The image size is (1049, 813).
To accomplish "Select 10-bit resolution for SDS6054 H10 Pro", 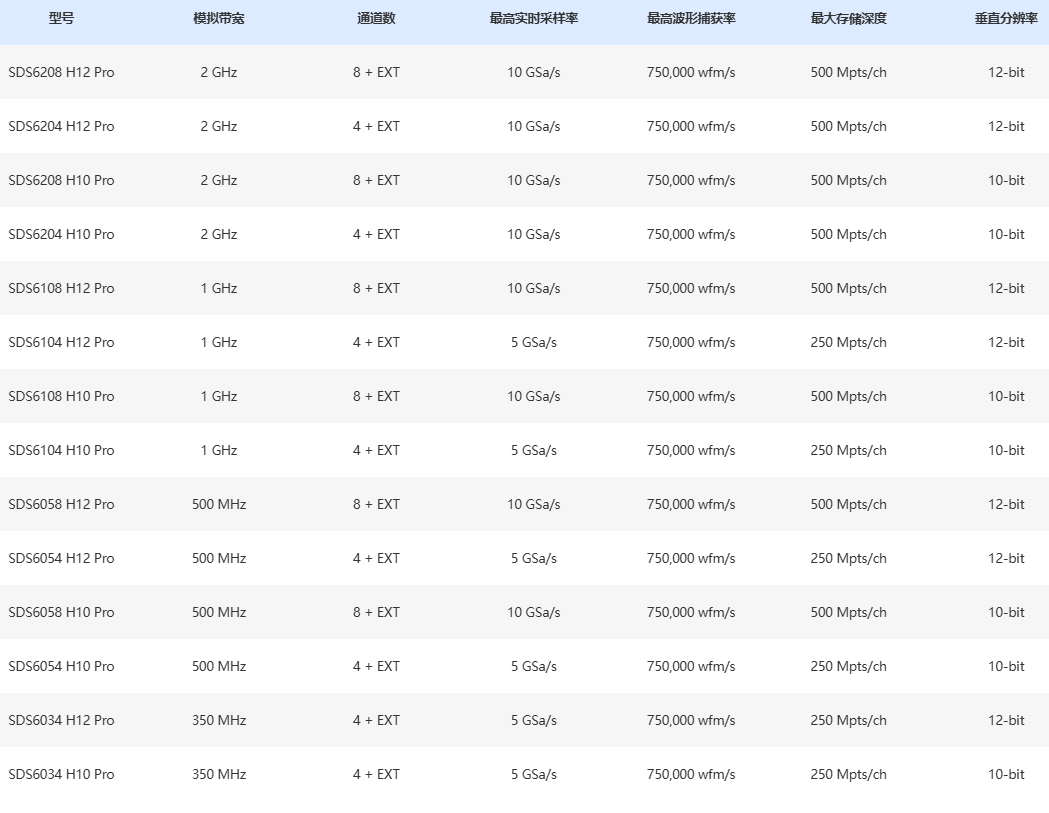I will point(1006,666).
